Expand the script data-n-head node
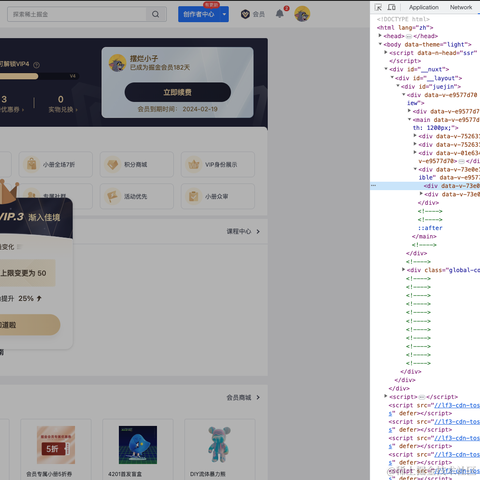Screen dimensions: 480x480 (x=385, y=52)
